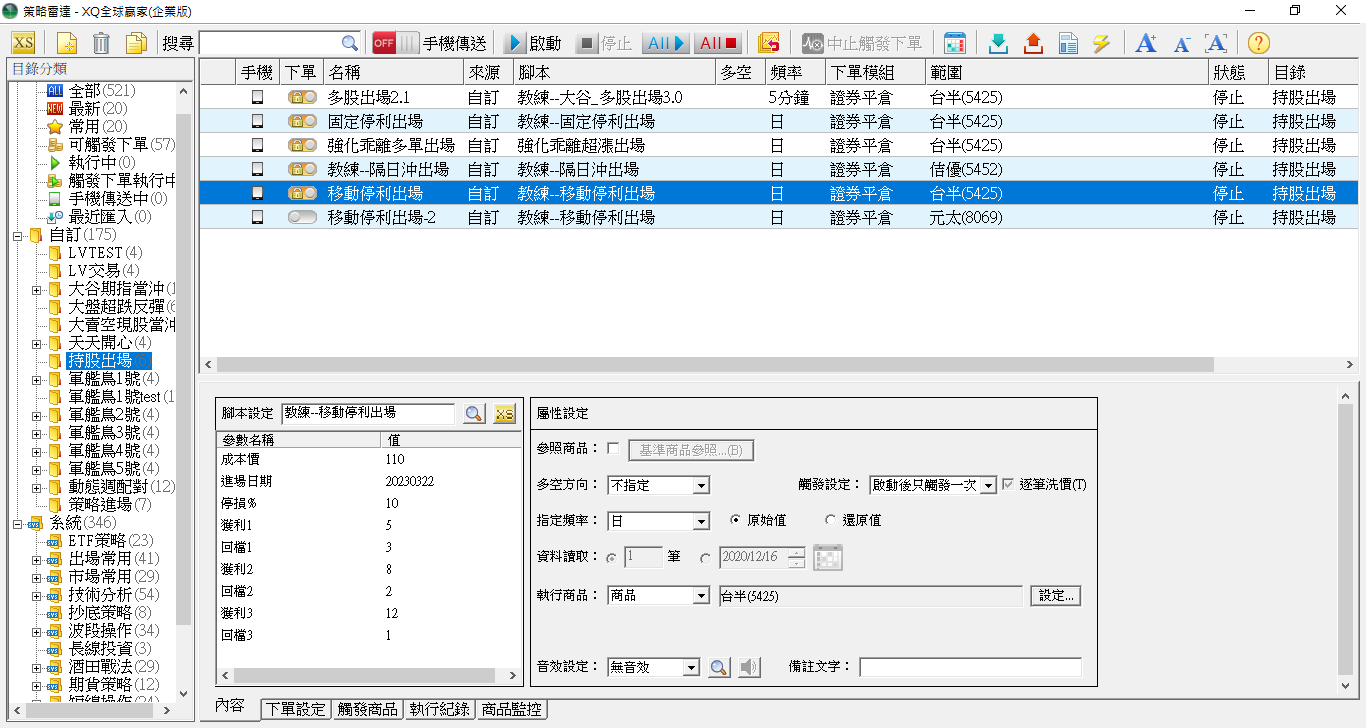Switch to the 執行紀錄 tab
Image resolution: width=1366 pixels, height=728 pixels.
pyautogui.click(x=439, y=709)
